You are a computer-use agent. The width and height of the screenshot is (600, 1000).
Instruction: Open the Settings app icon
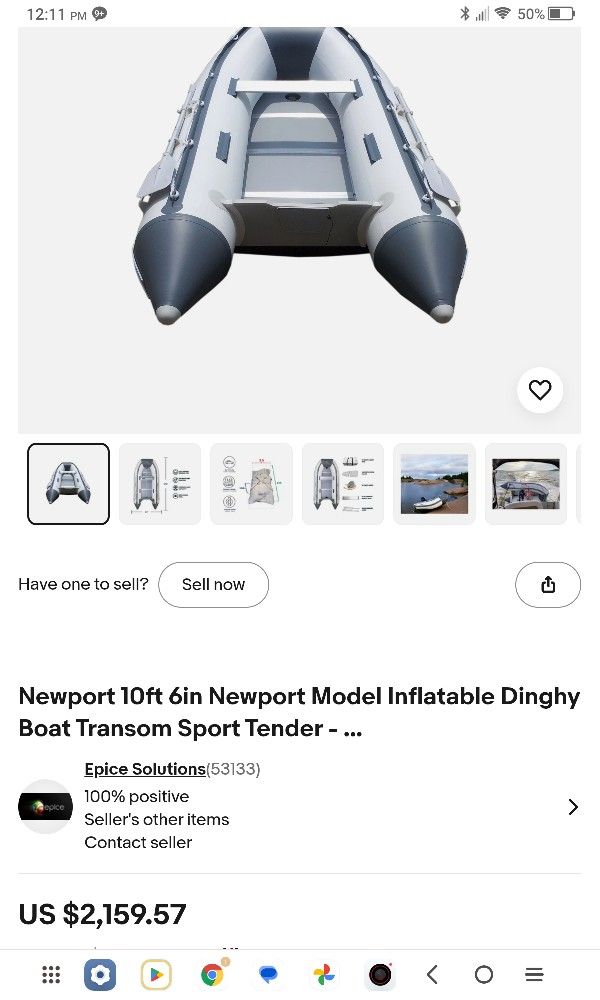pos(100,975)
